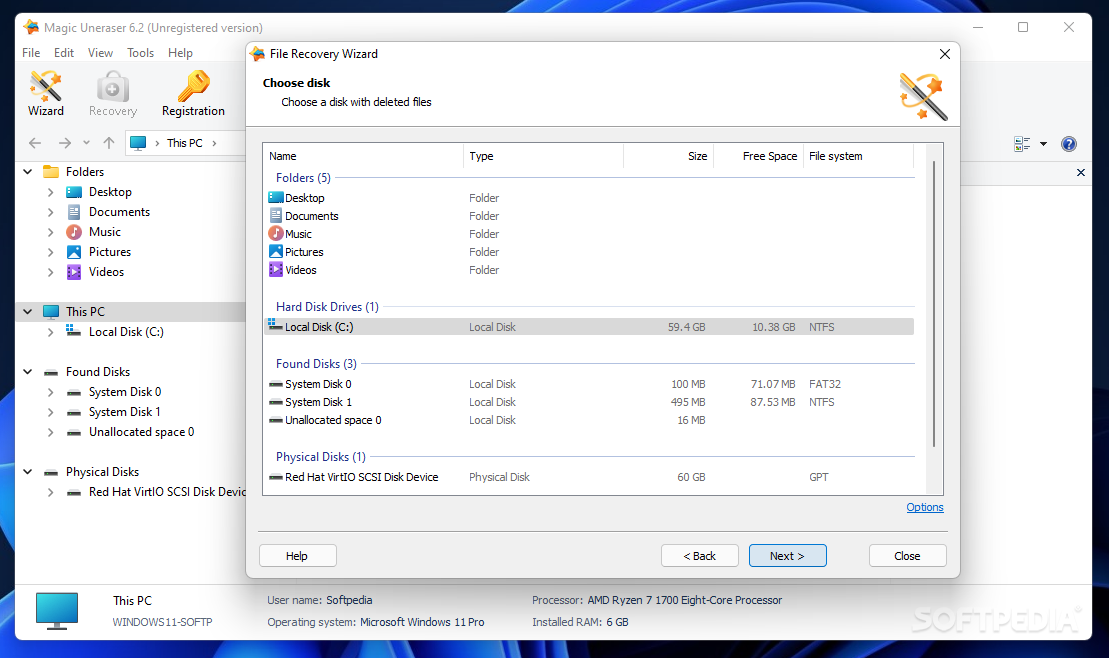Click the Found Disks (3) group header
The height and width of the screenshot is (658, 1109).
click(316, 364)
